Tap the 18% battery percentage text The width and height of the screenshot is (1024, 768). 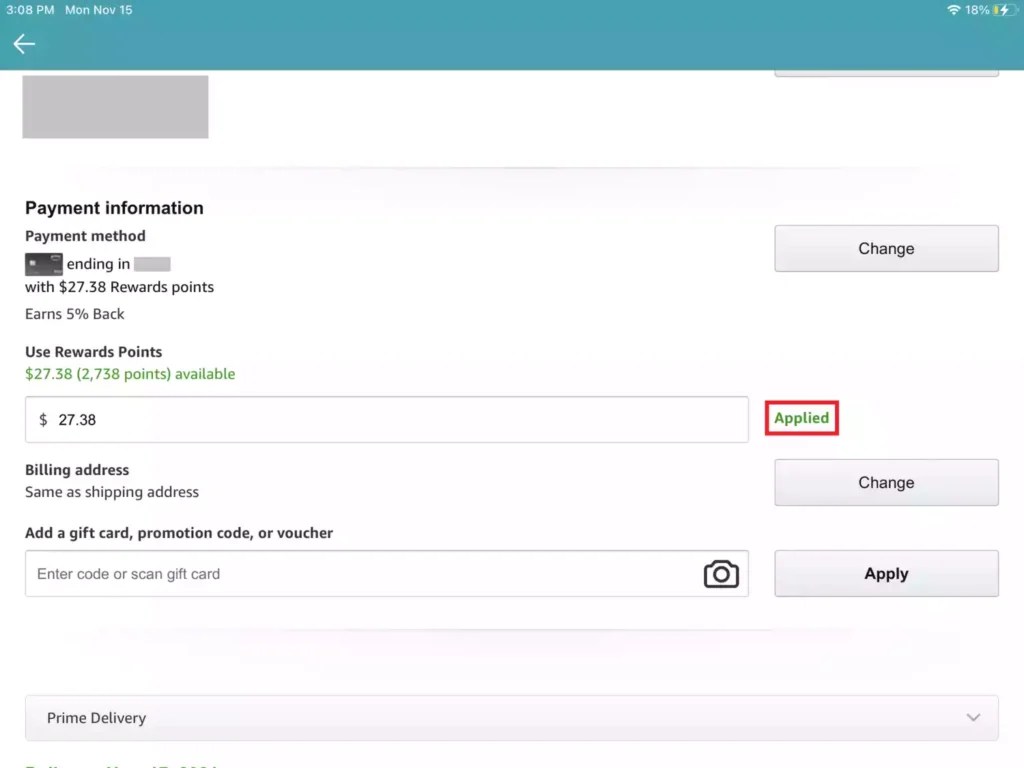coord(977,10)
